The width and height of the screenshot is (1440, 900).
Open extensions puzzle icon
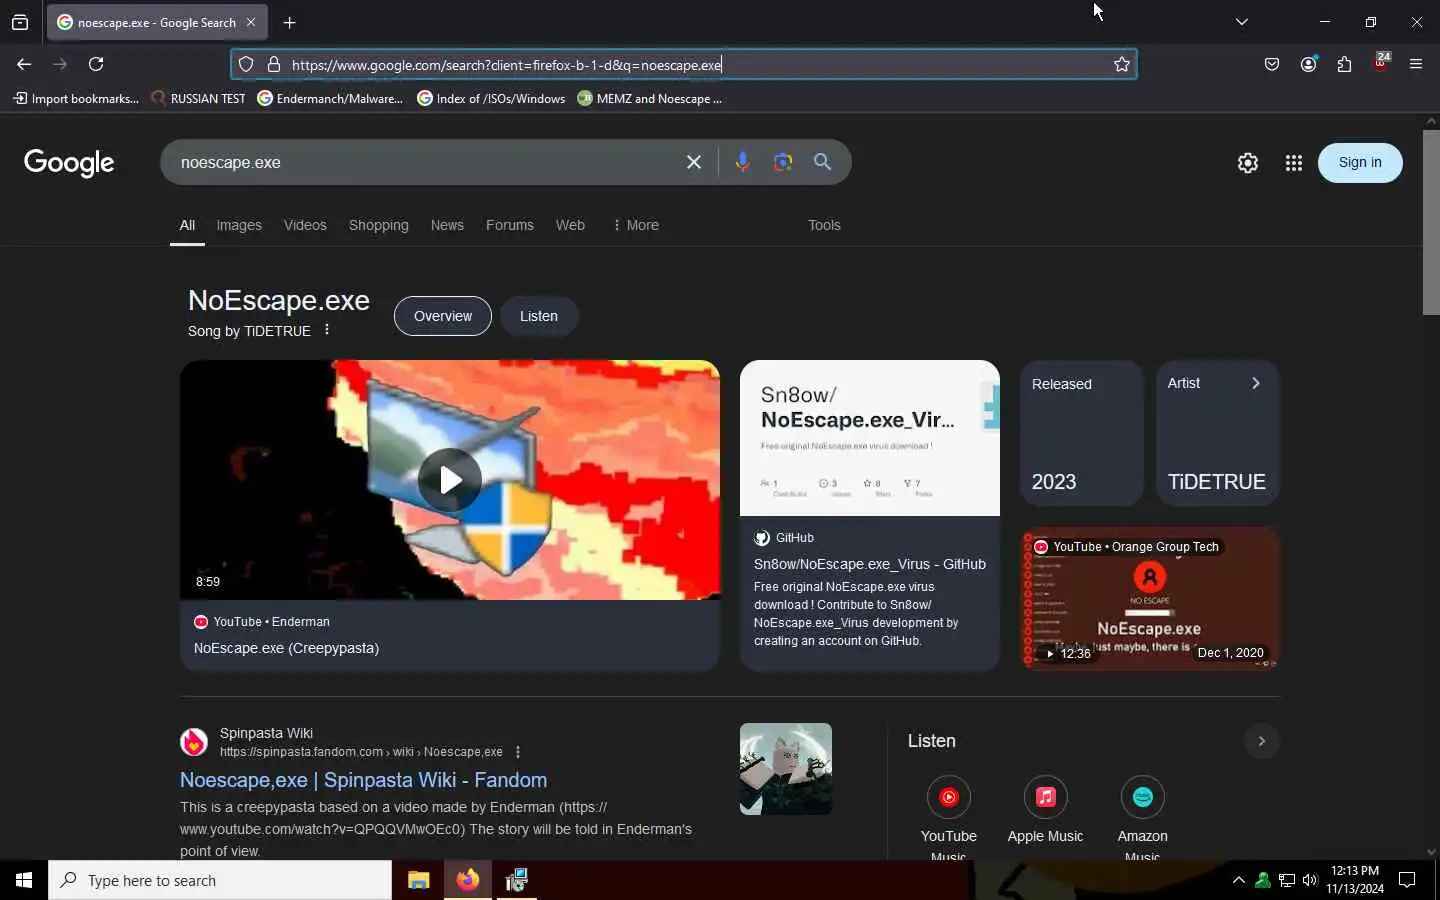point(1344,64)
